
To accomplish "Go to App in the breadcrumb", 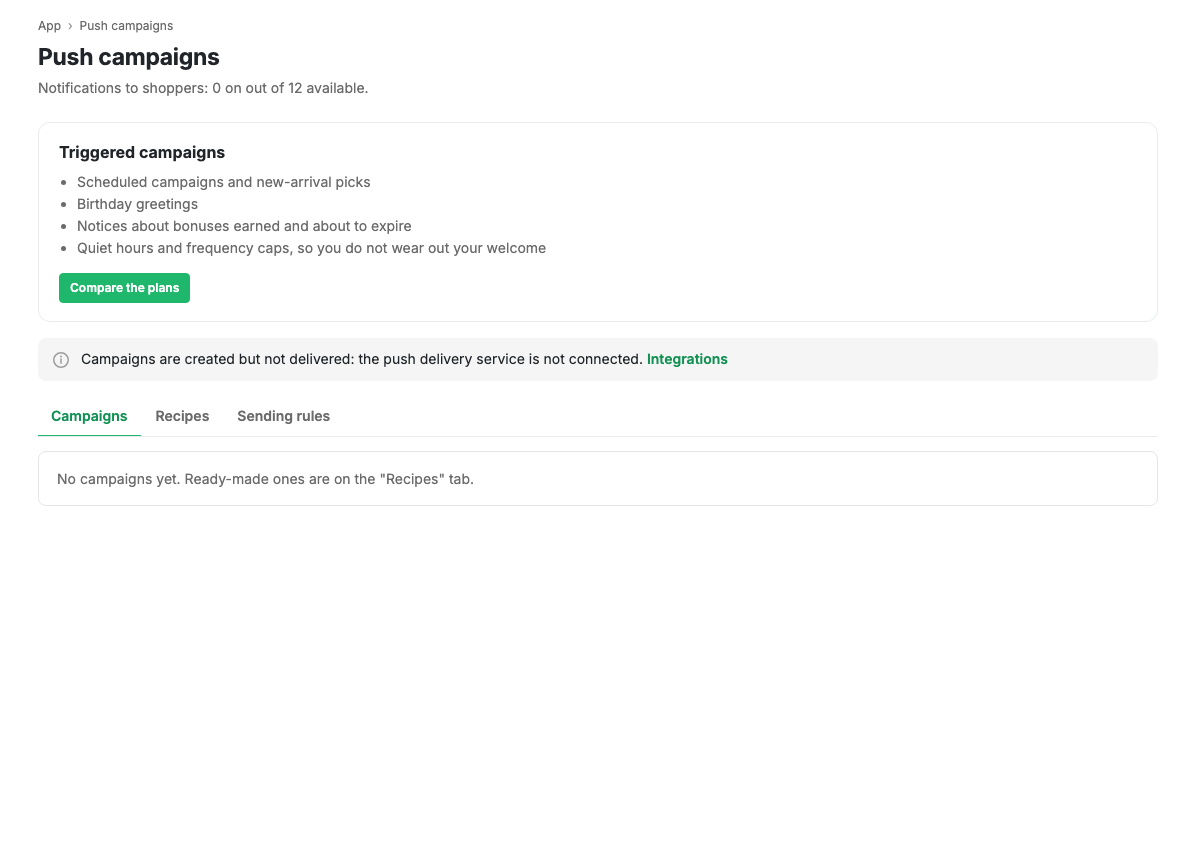I will coord(50,26).
